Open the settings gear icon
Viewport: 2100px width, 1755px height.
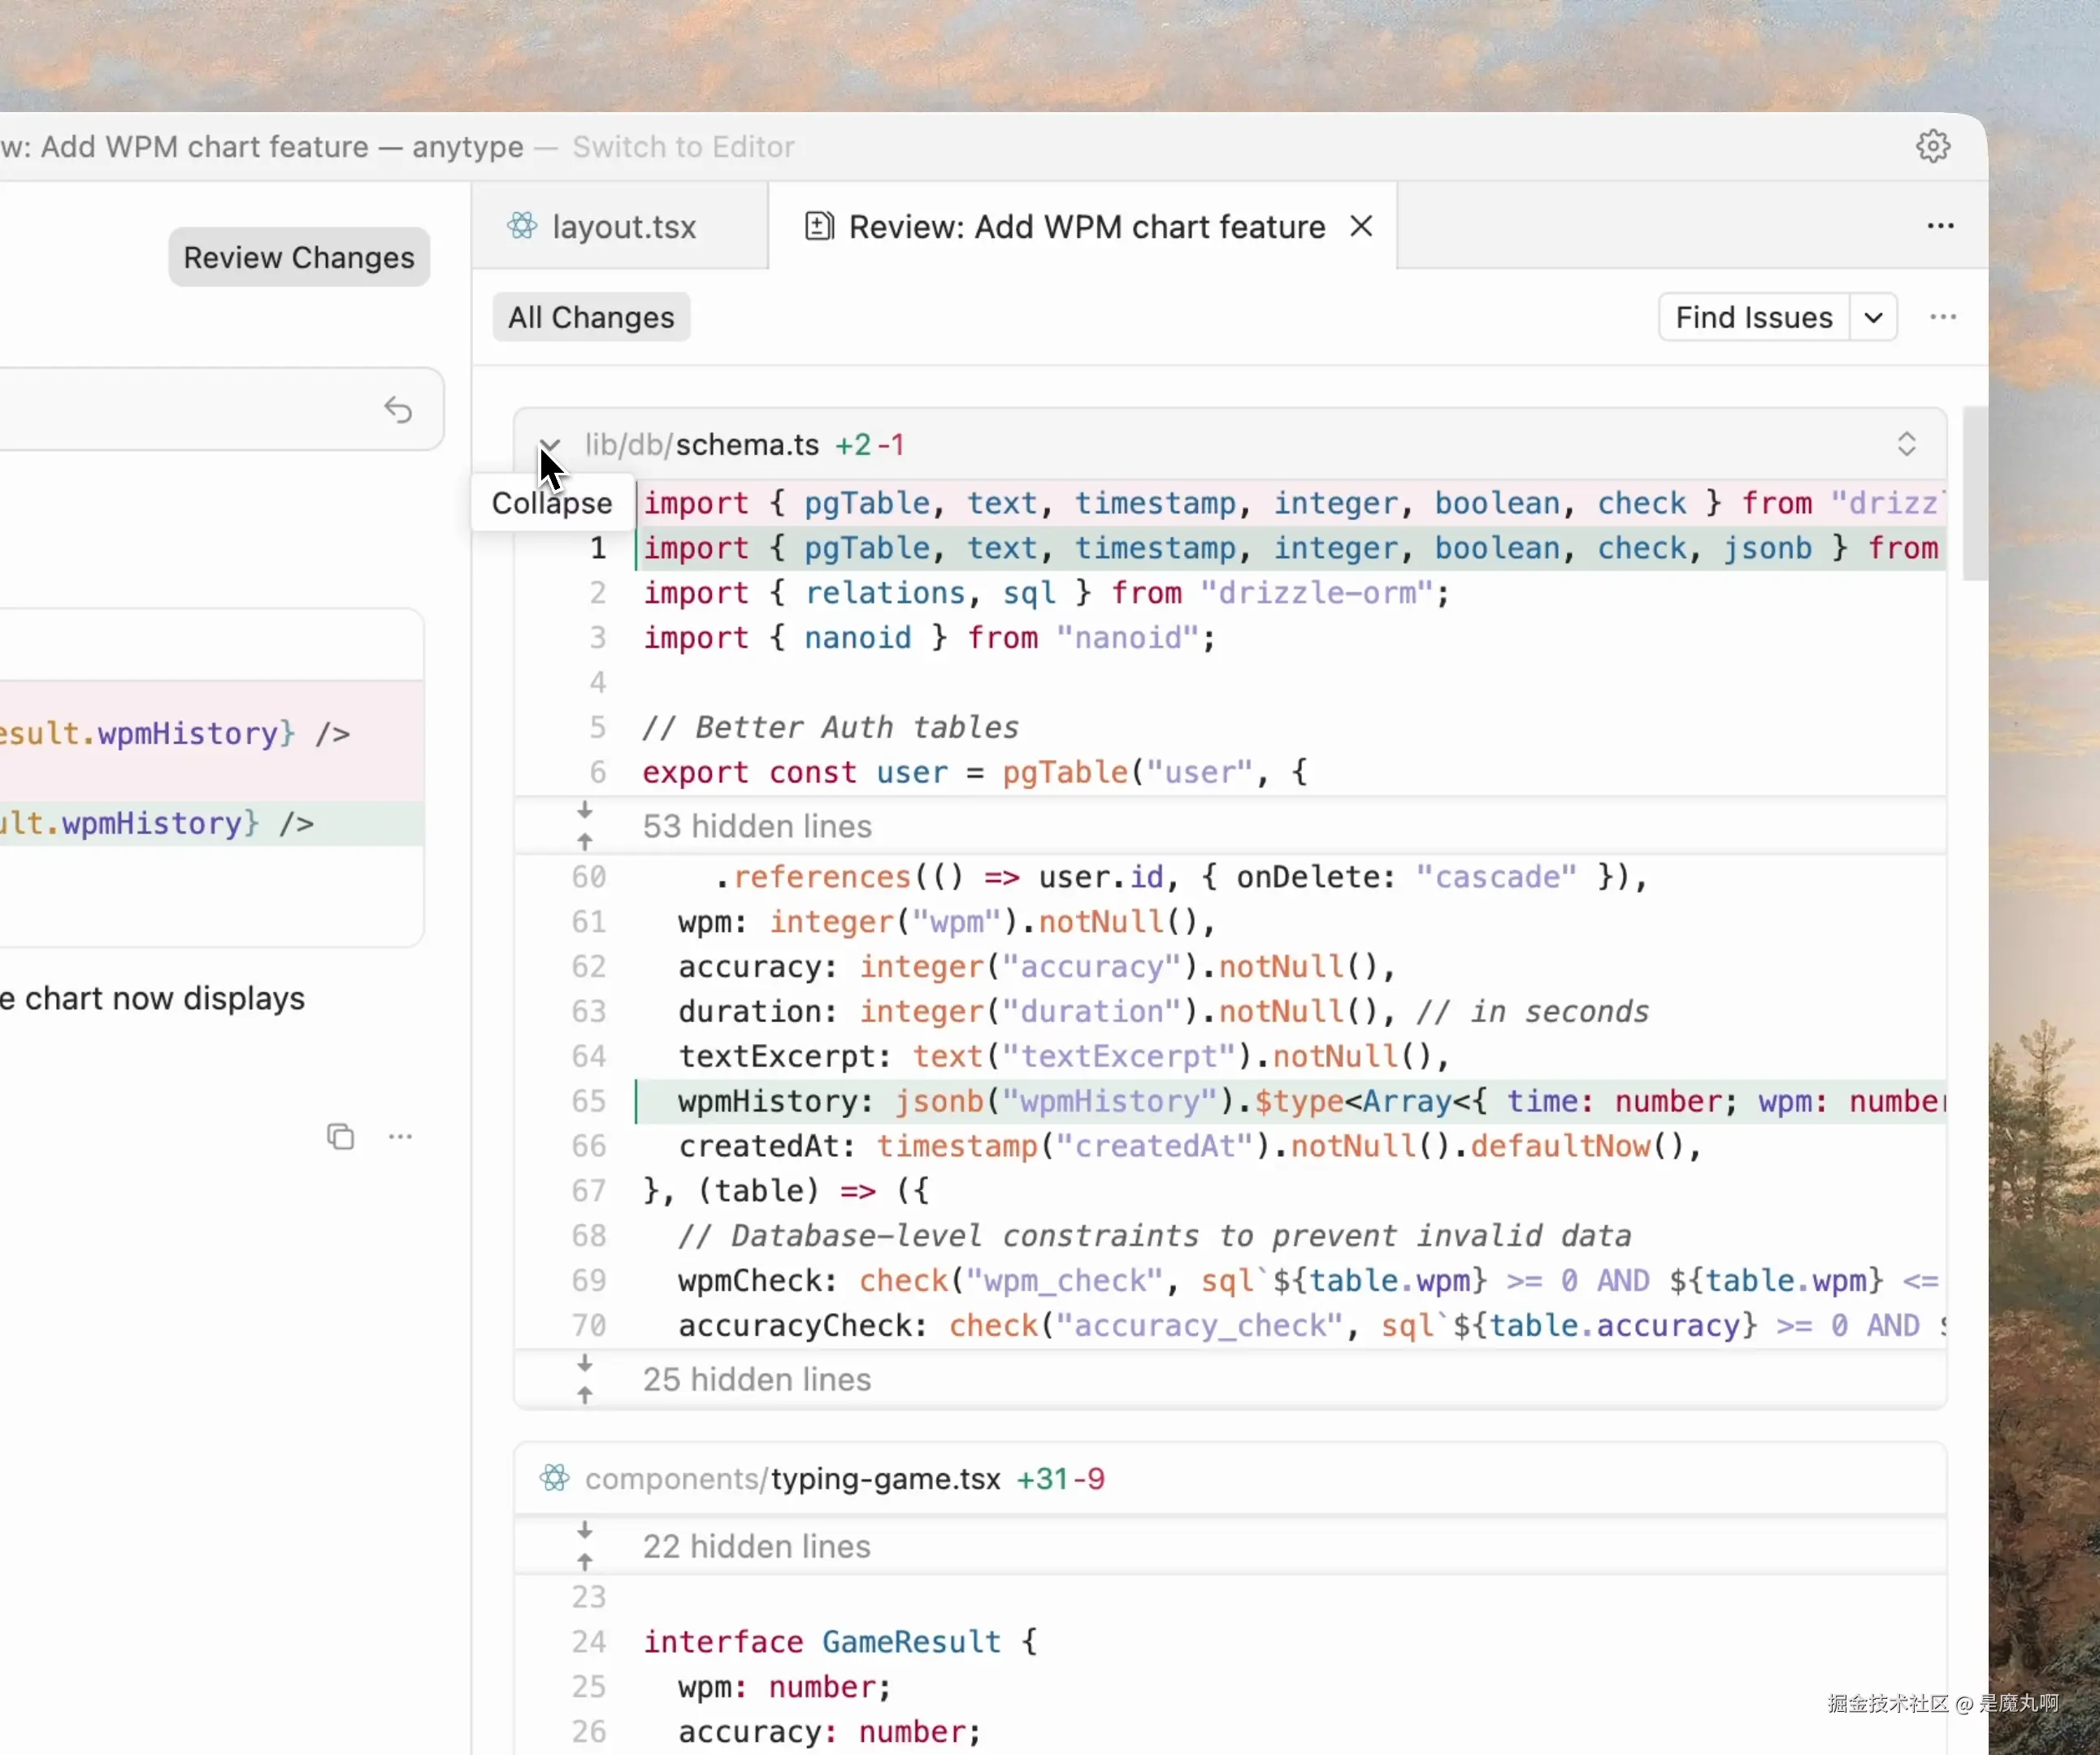click(x=1932, y=146)
